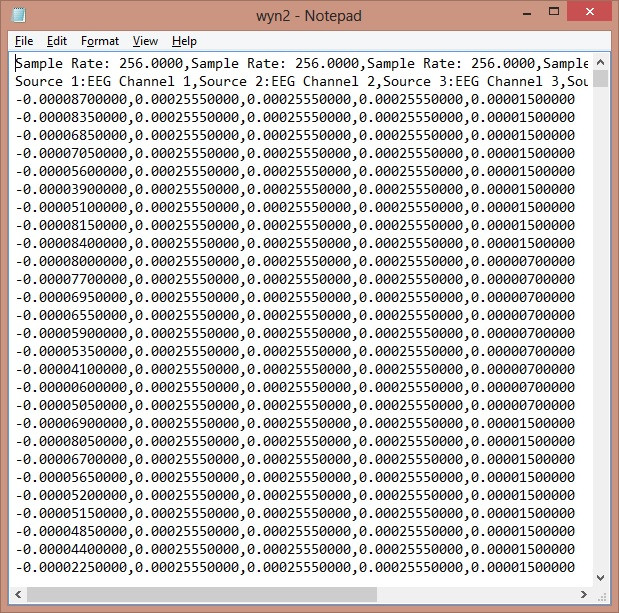This screenshot has height=613, width=619.
Task: Click the vertical scrollbar up arrow
Action: pos(600,62)
